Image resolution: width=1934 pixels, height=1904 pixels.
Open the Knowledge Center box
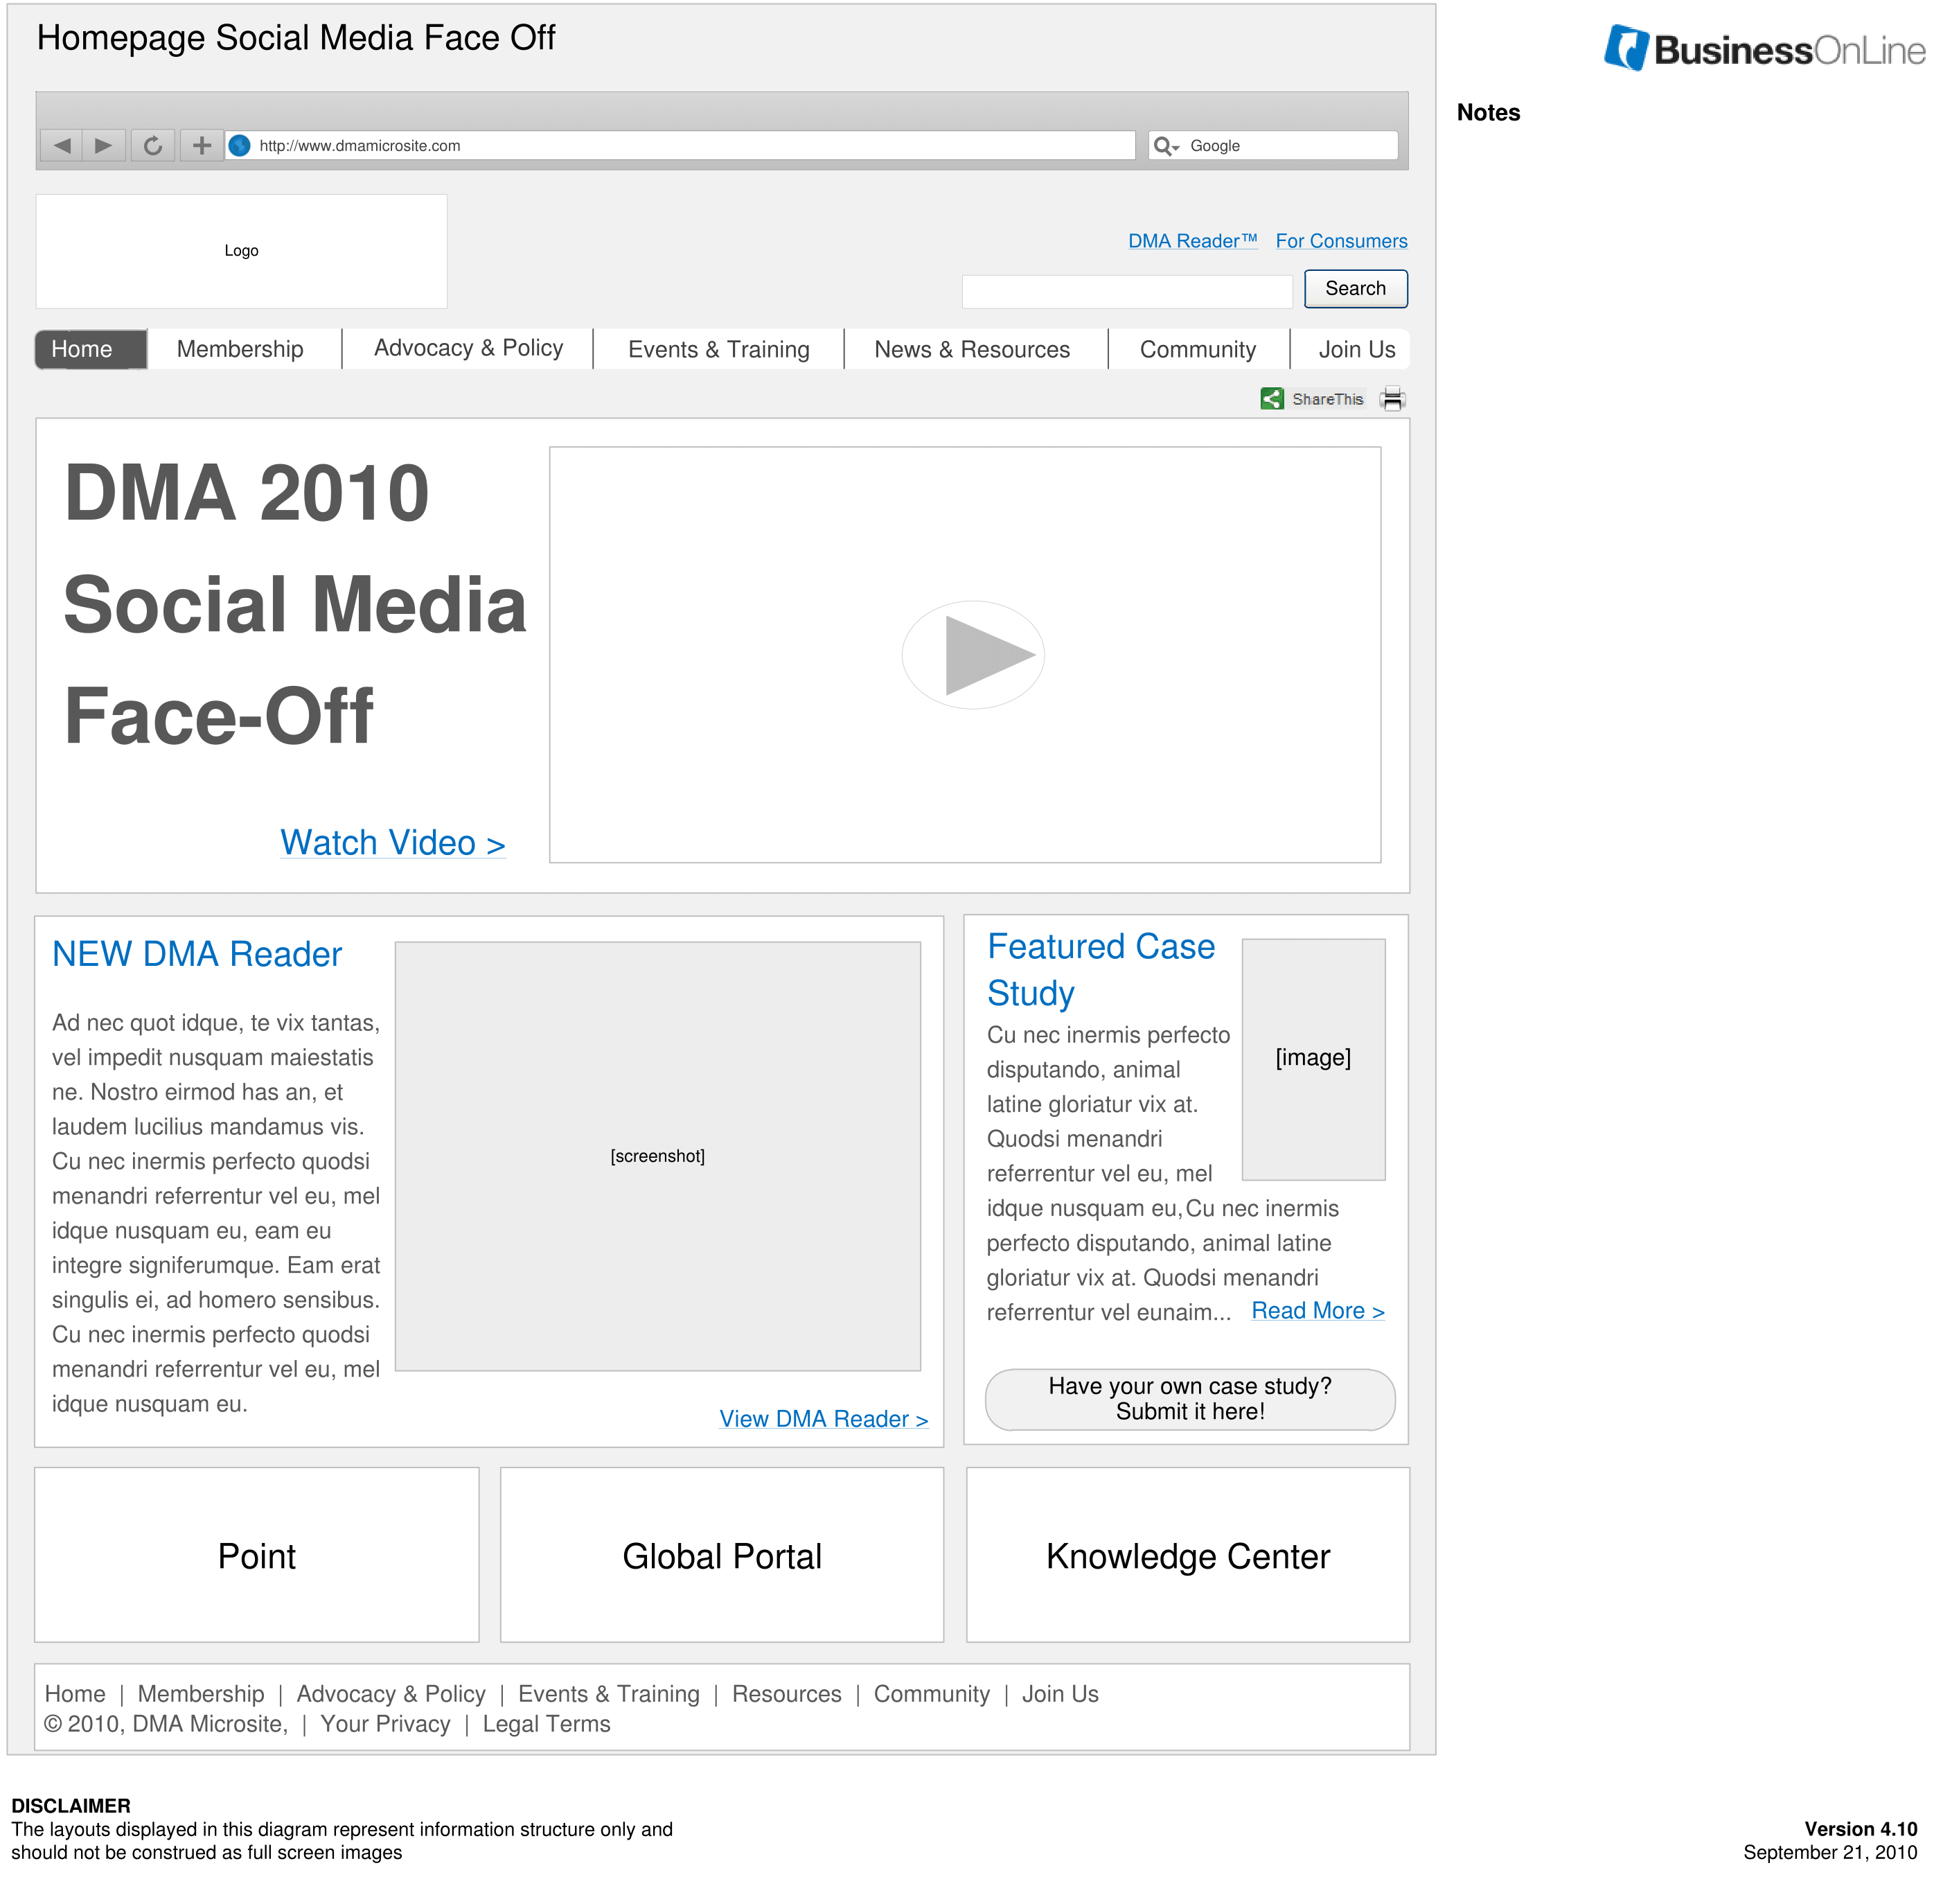coord(1188,1555)
